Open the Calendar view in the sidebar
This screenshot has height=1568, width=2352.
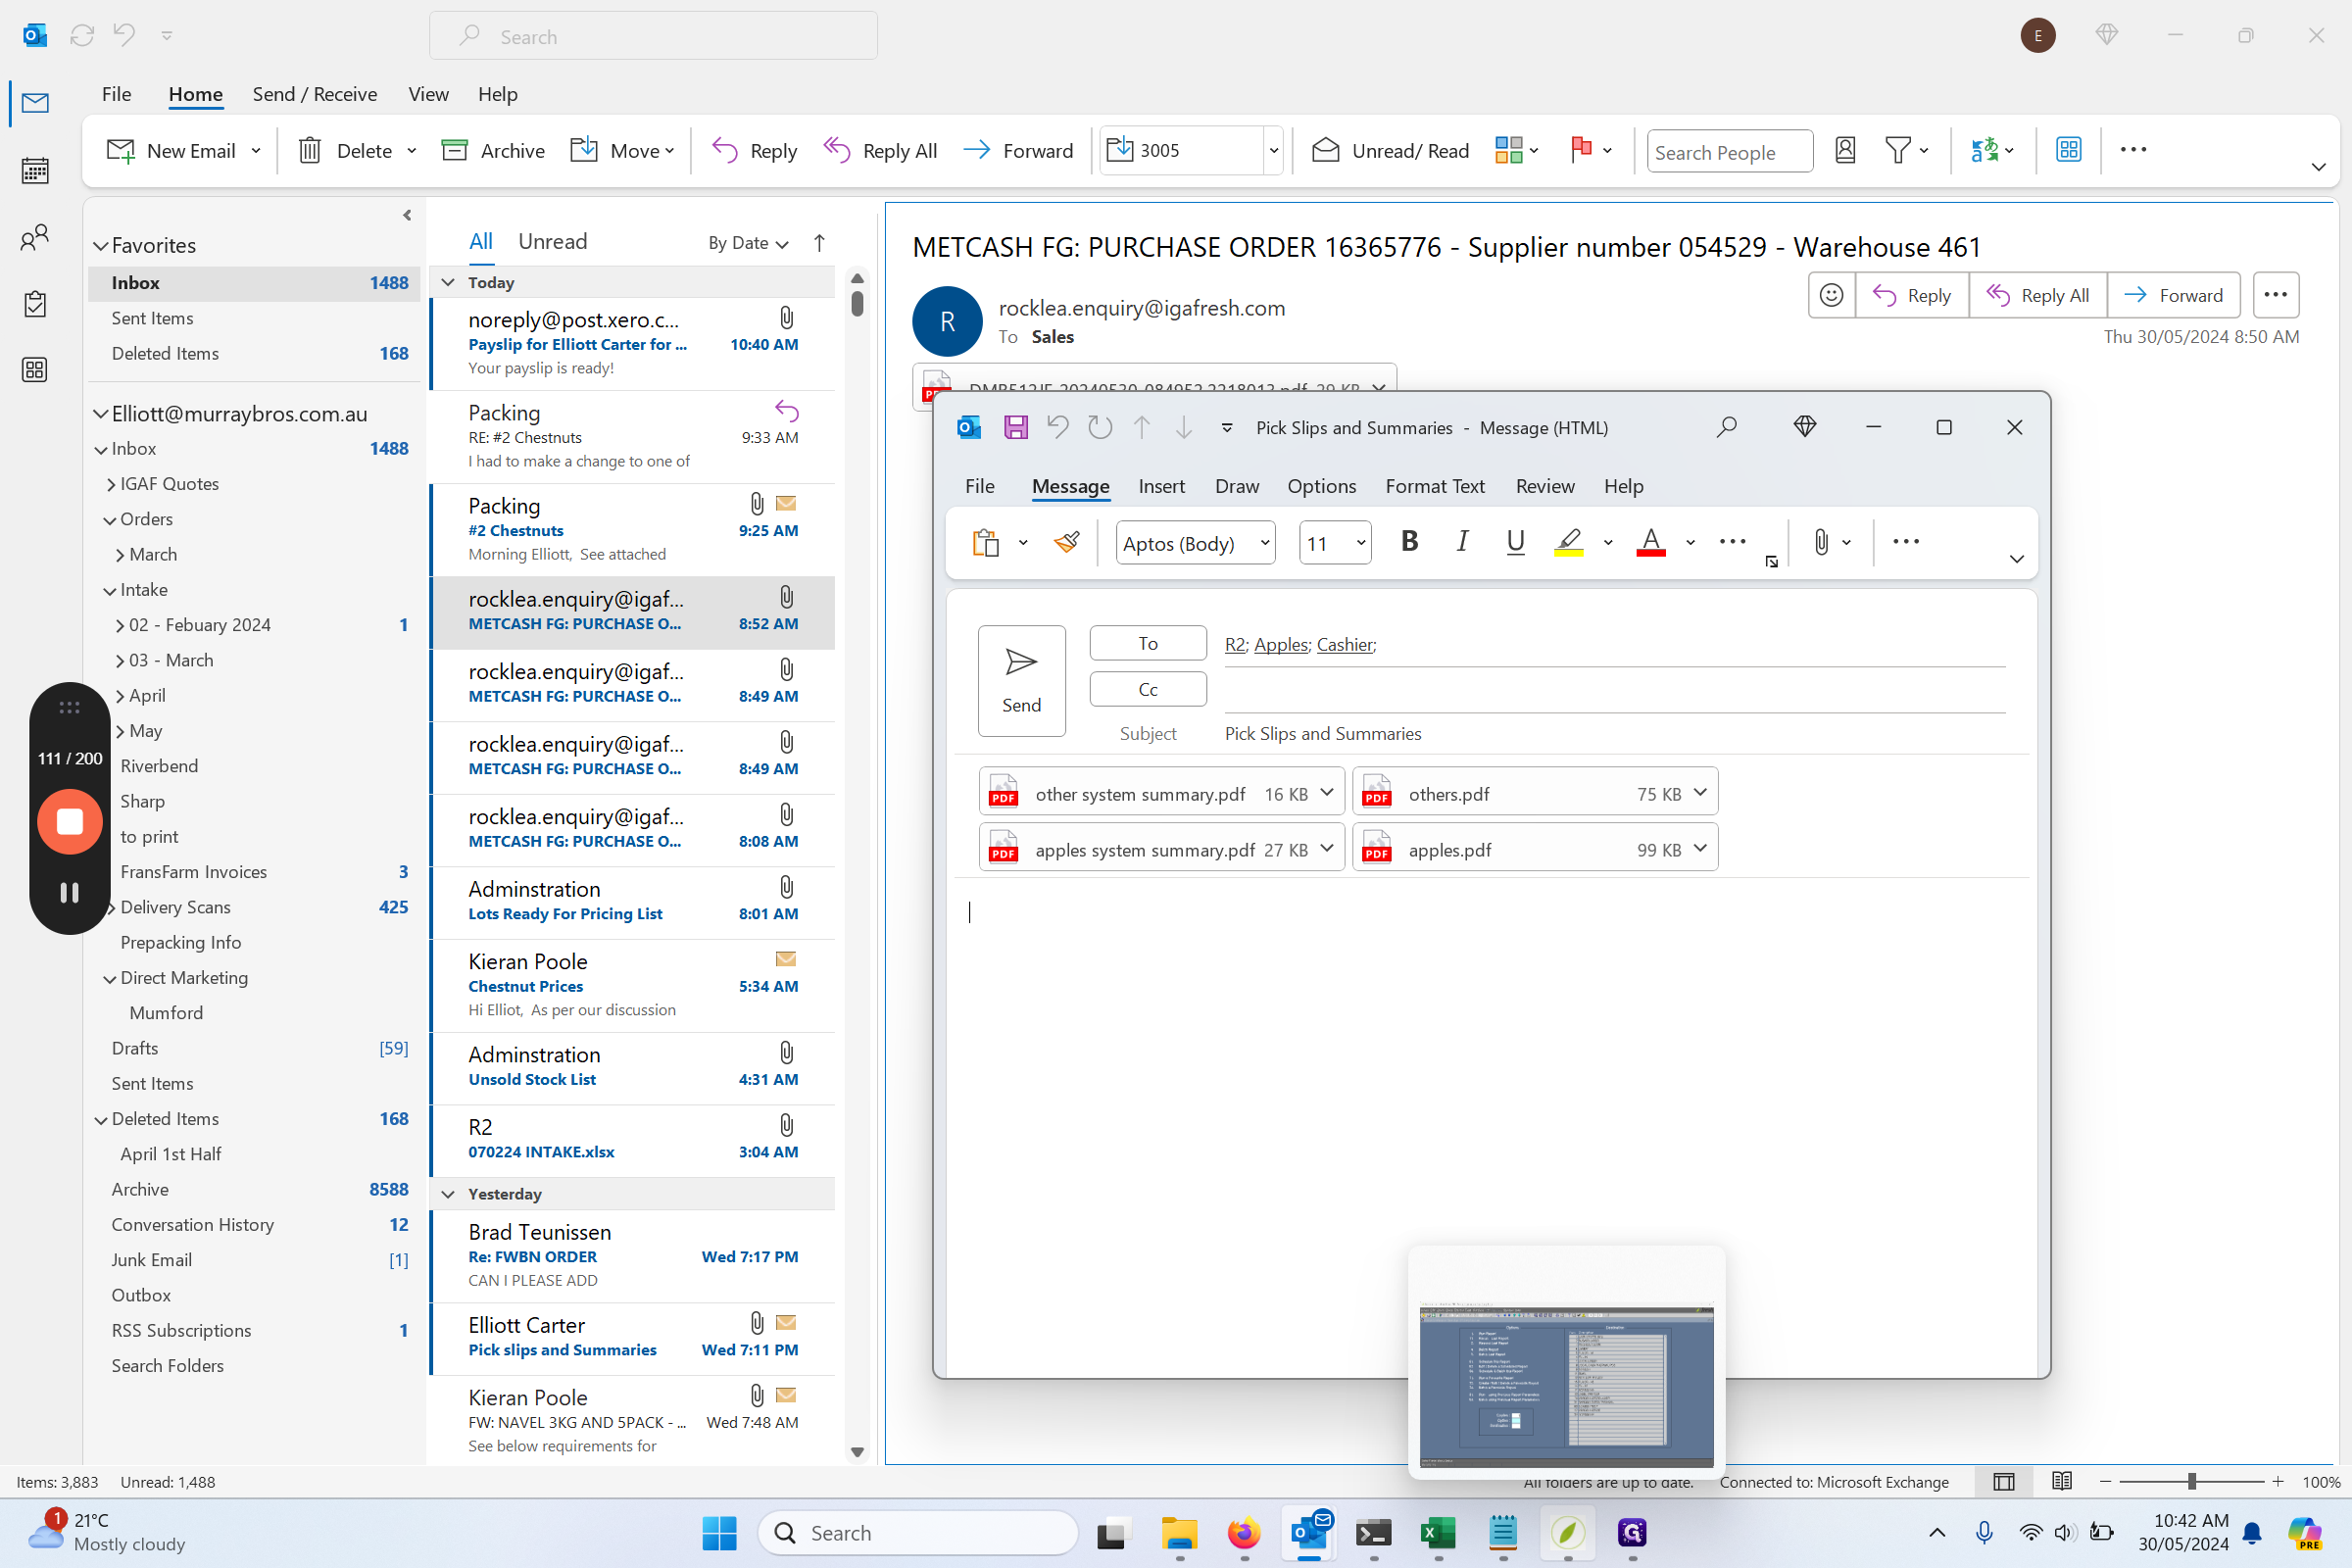coord(35,171)
